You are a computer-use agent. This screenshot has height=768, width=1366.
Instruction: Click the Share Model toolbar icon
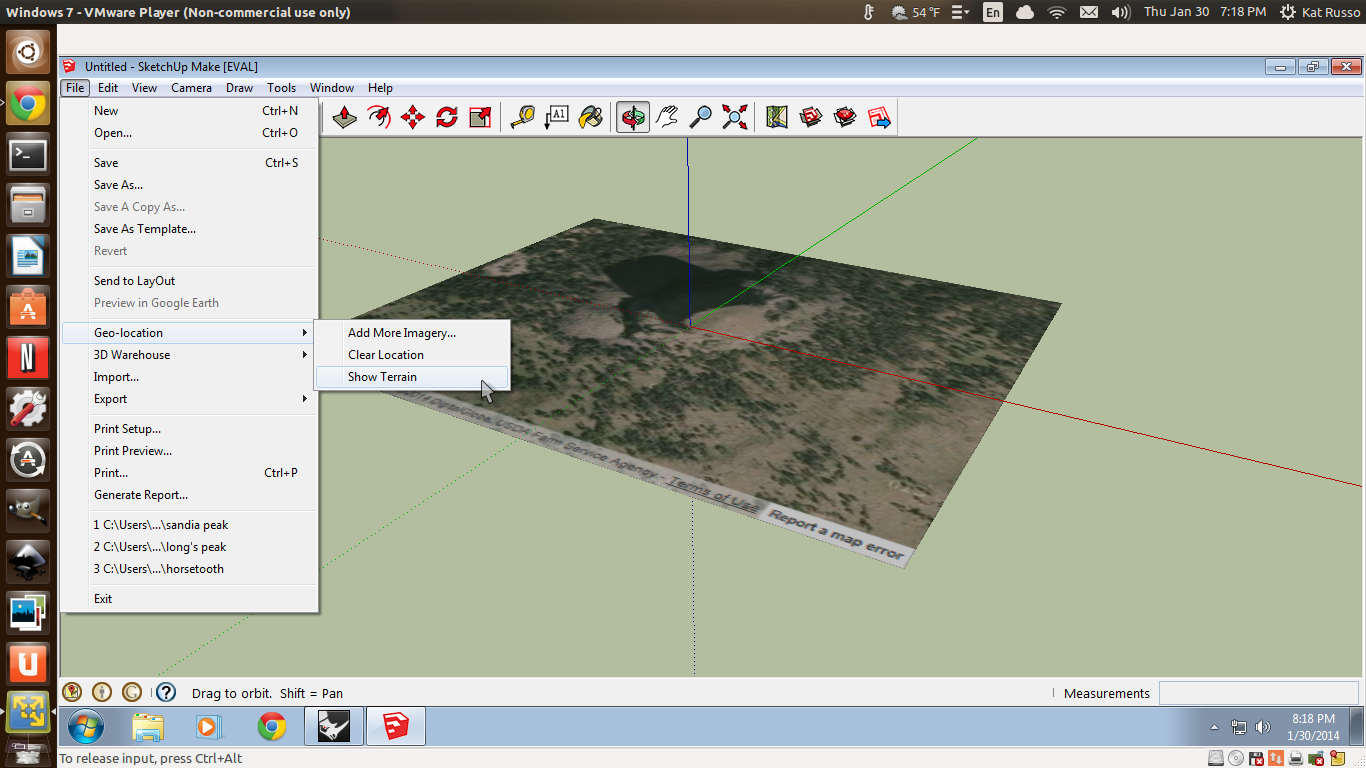coord(845,117)
